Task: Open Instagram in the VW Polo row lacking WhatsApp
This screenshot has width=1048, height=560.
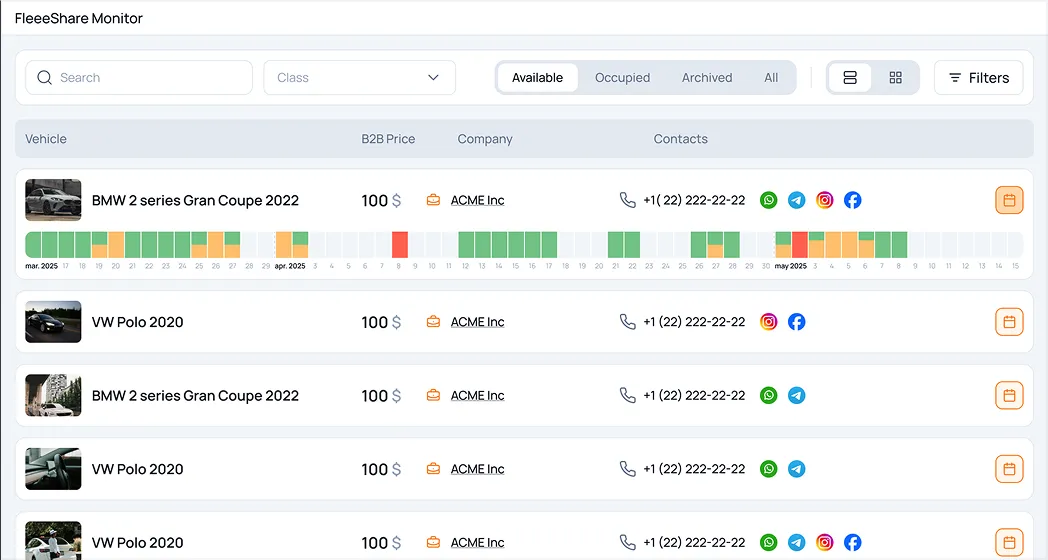Action: (769, 321)
